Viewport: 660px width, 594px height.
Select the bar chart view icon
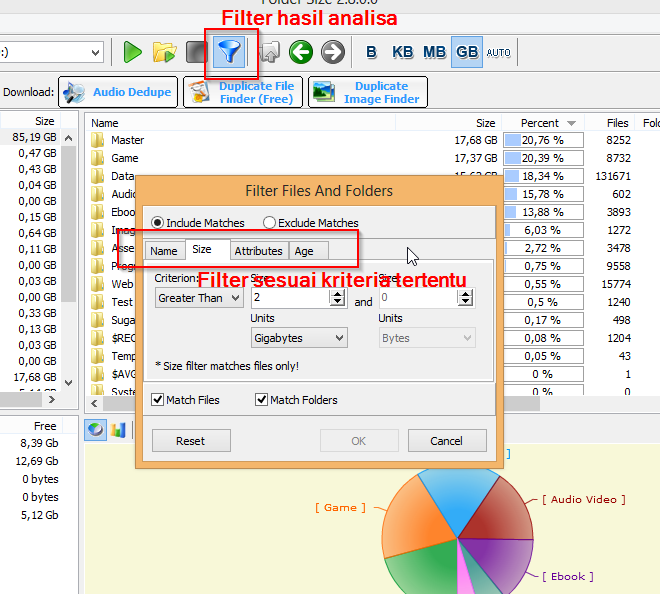(118, 430)
